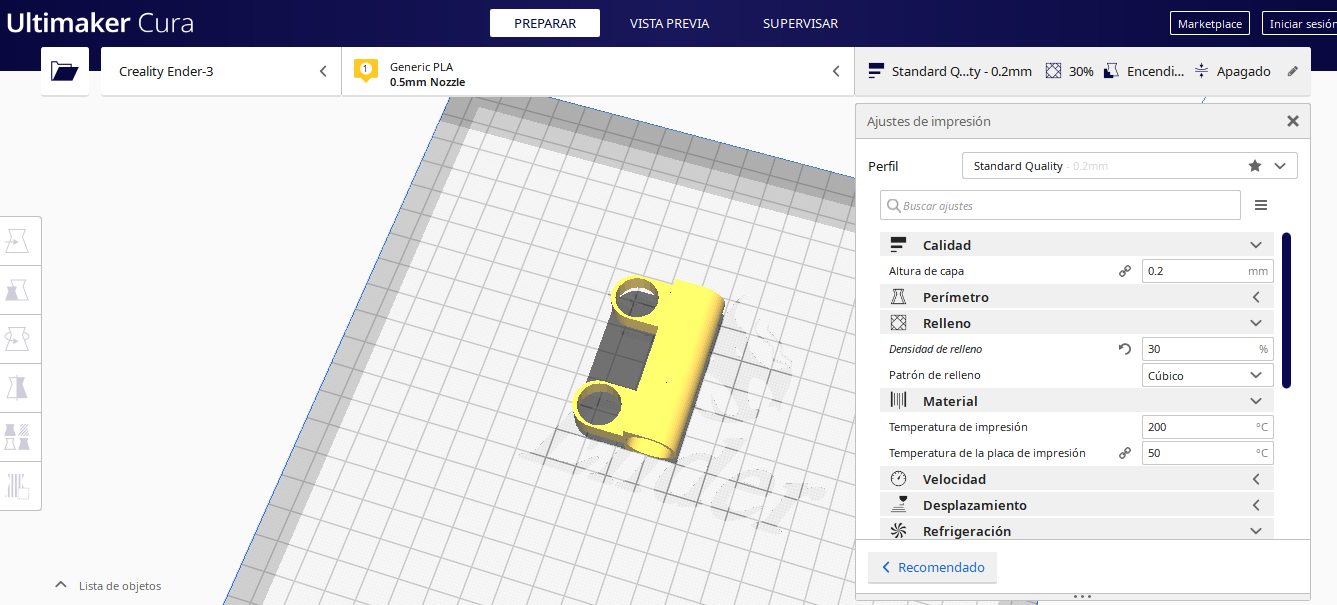Click the Densidad de relleno label
The height and width of the screenshot is (605, 1337).
(935, 349)
